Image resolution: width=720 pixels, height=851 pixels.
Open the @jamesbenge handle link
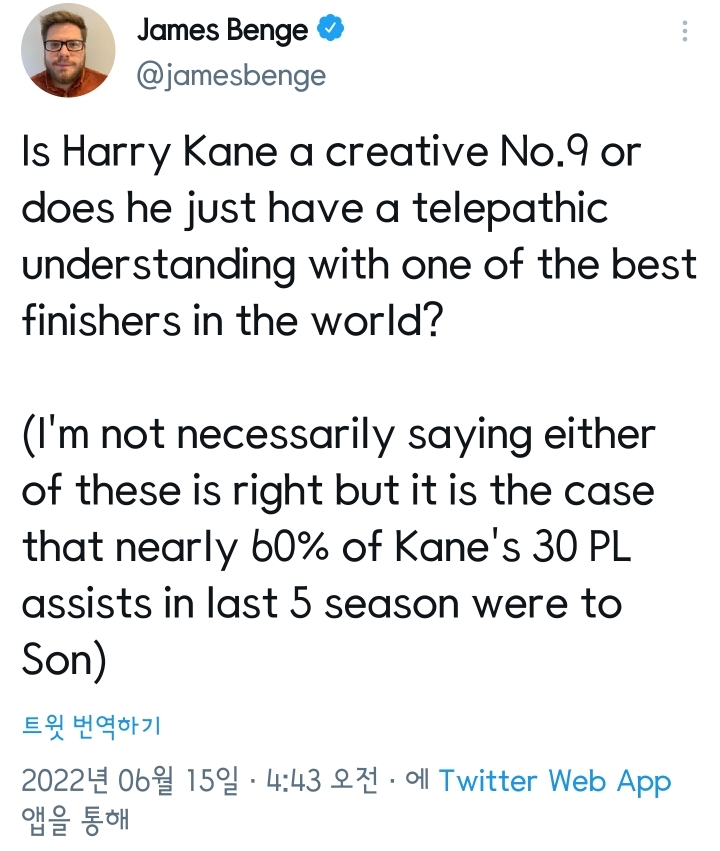(231, 75)
